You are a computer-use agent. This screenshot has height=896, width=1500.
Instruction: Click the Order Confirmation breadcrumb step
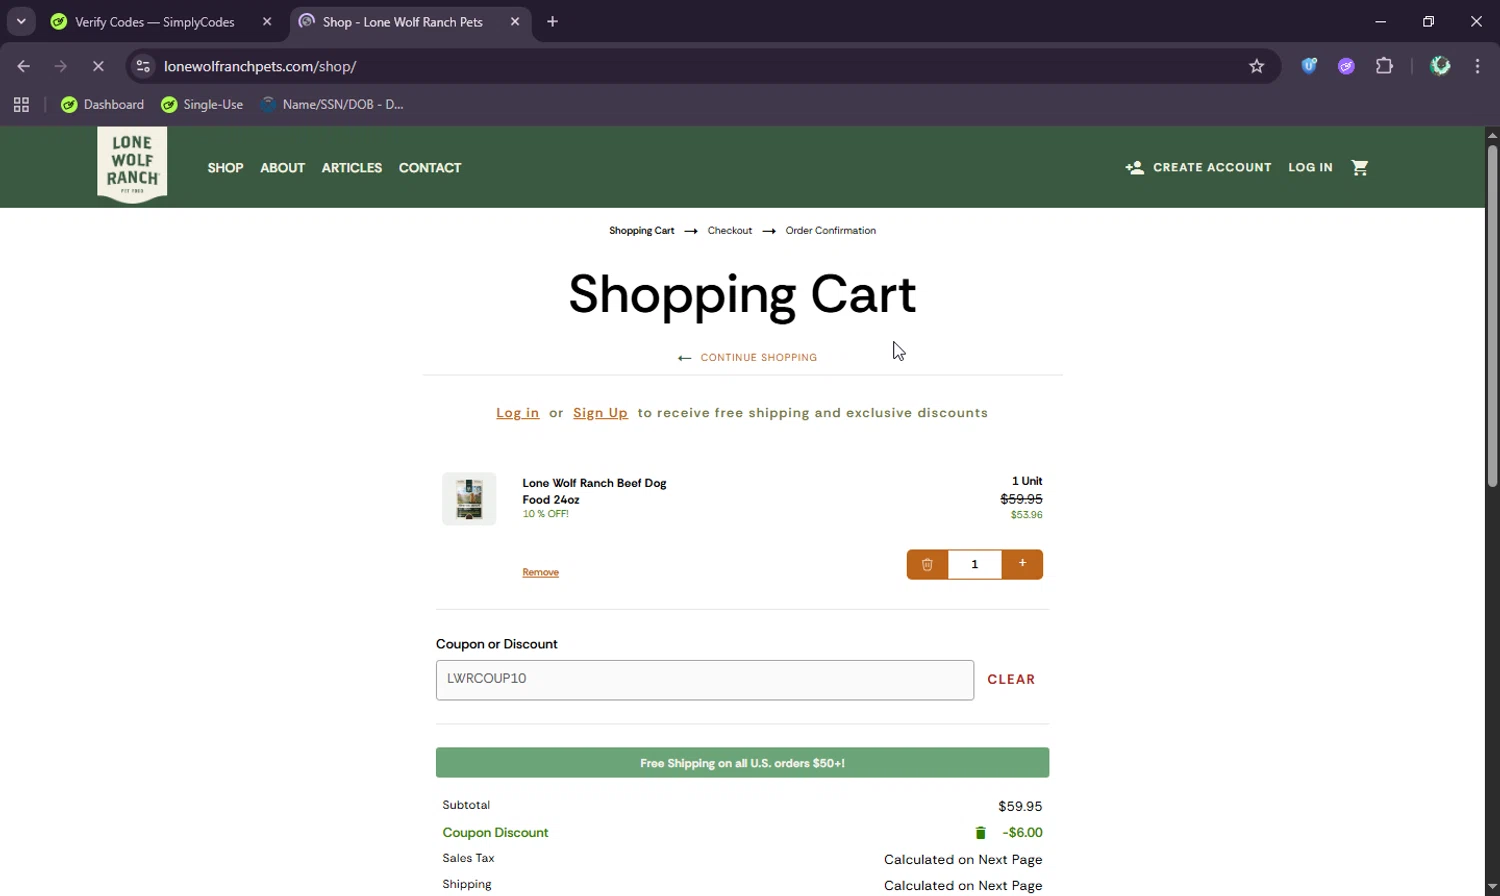tap(831, 230)
